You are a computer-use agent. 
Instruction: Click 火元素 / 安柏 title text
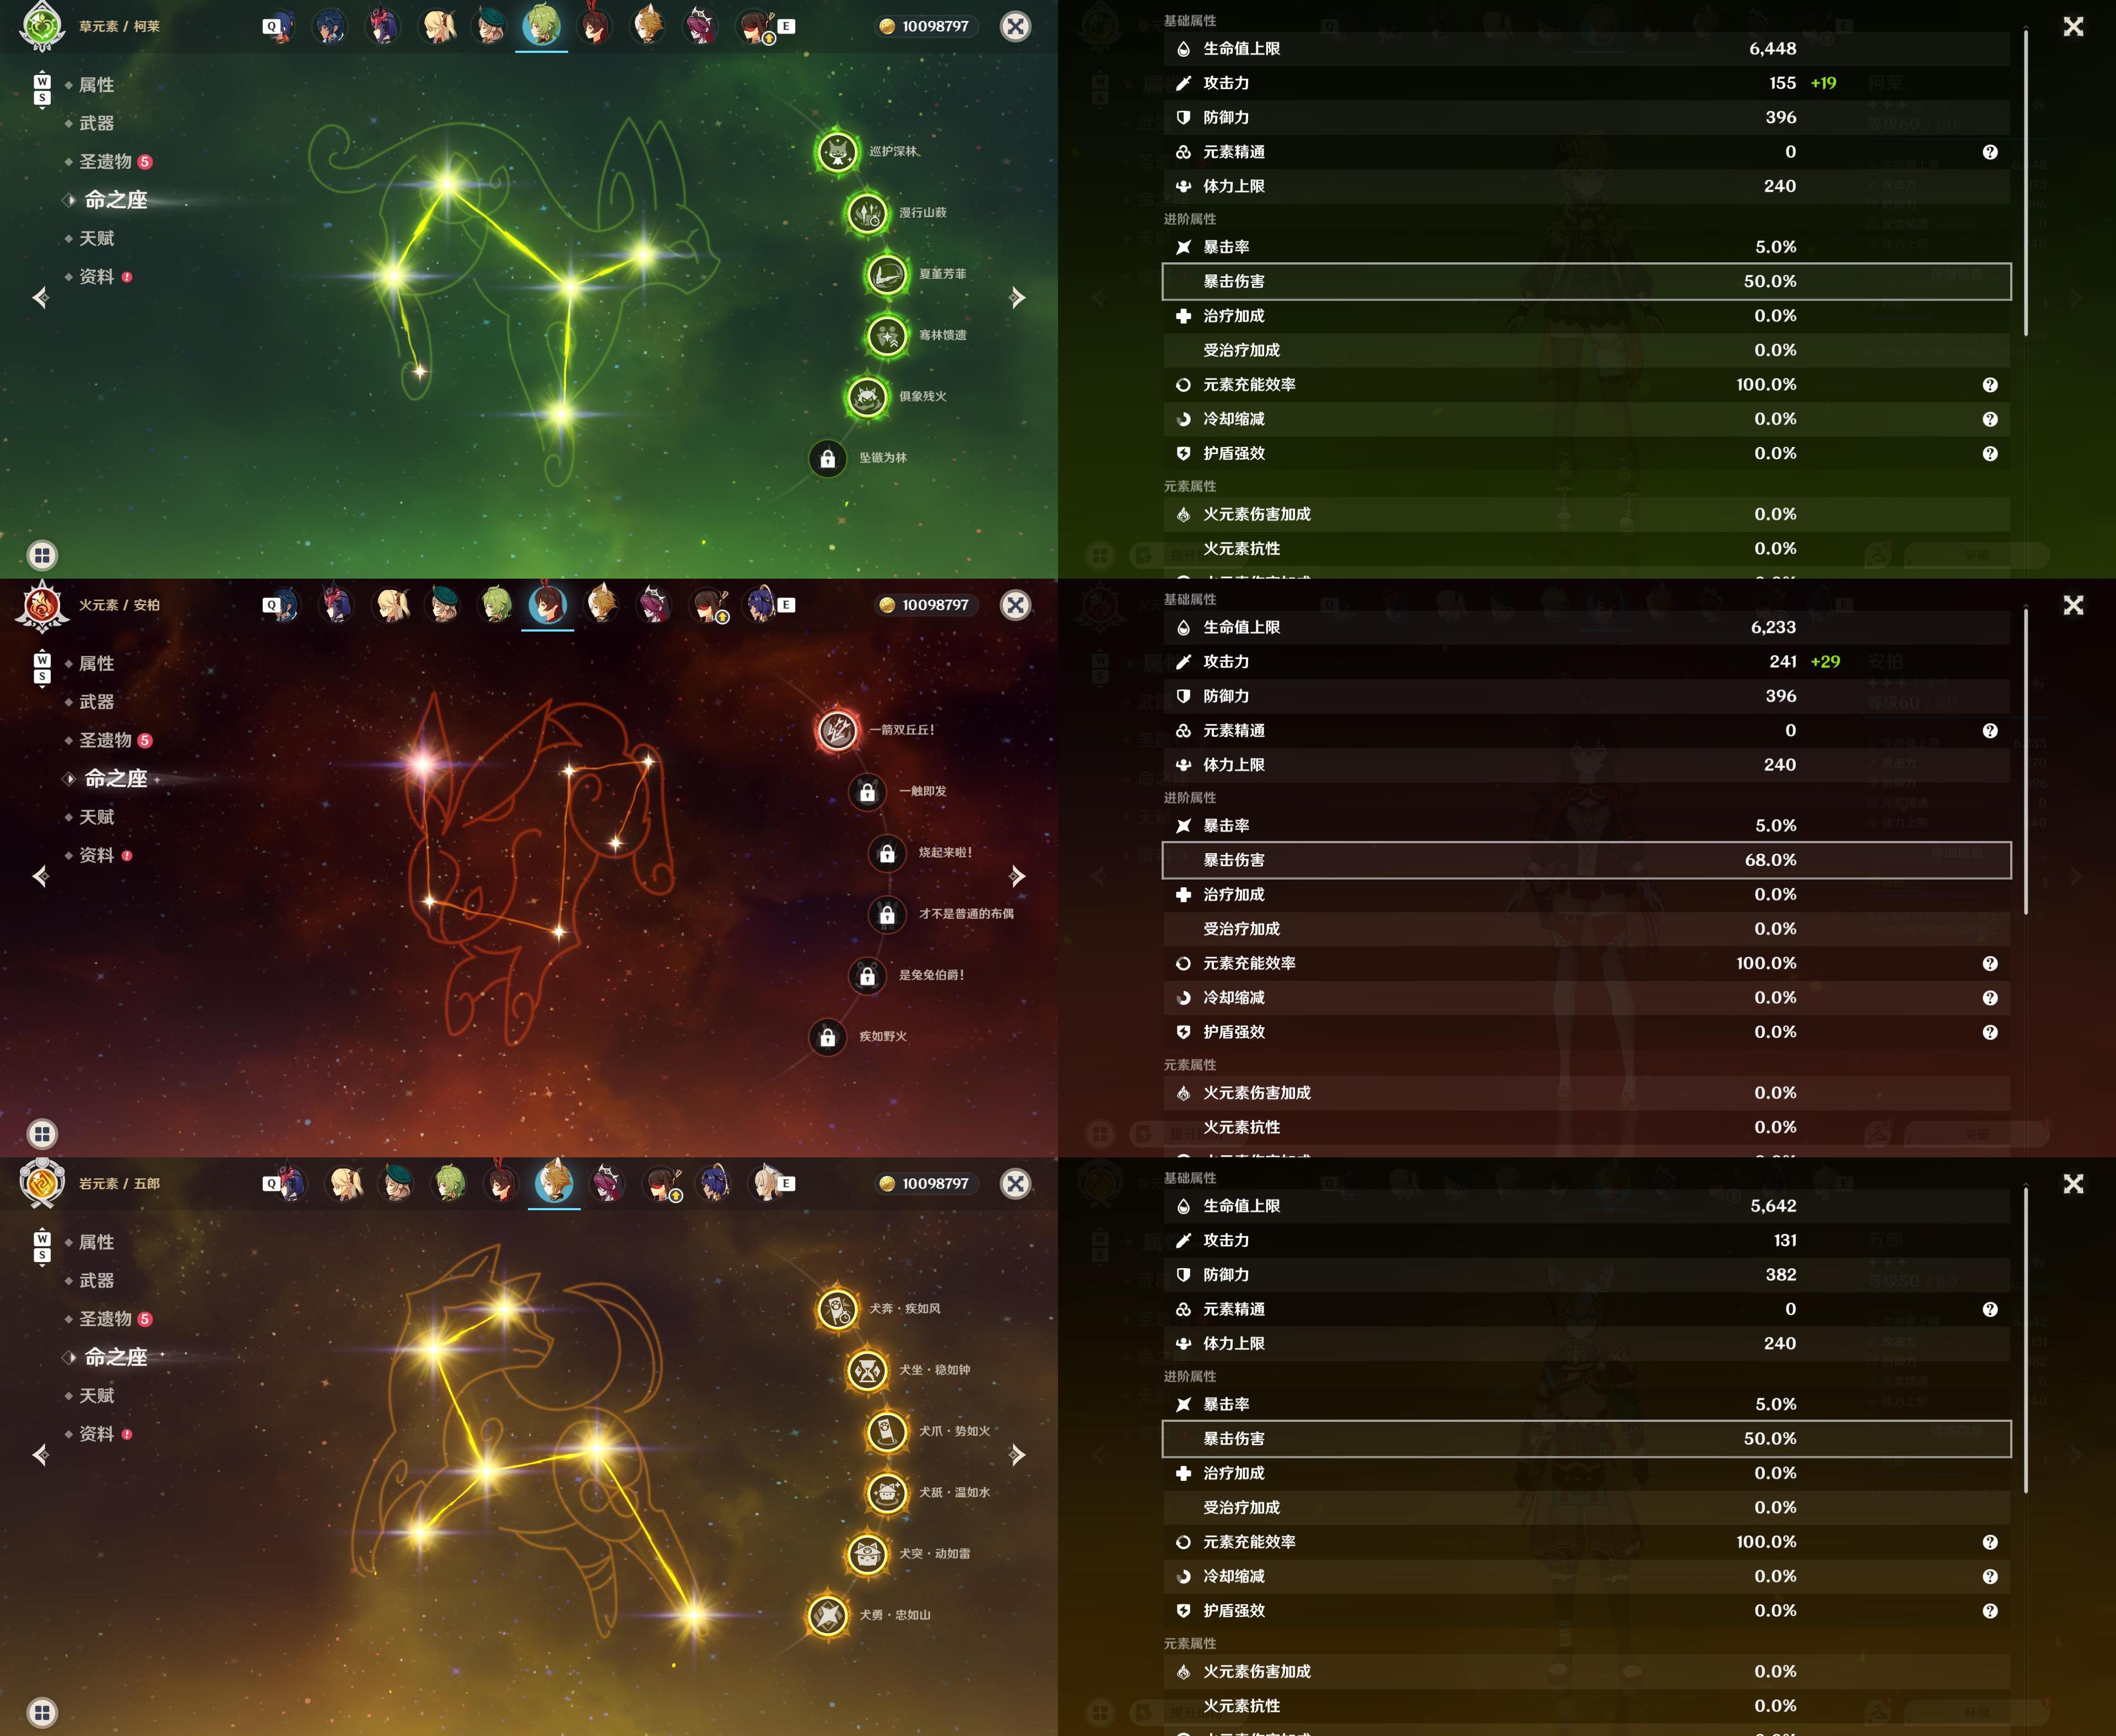(120, 605)
